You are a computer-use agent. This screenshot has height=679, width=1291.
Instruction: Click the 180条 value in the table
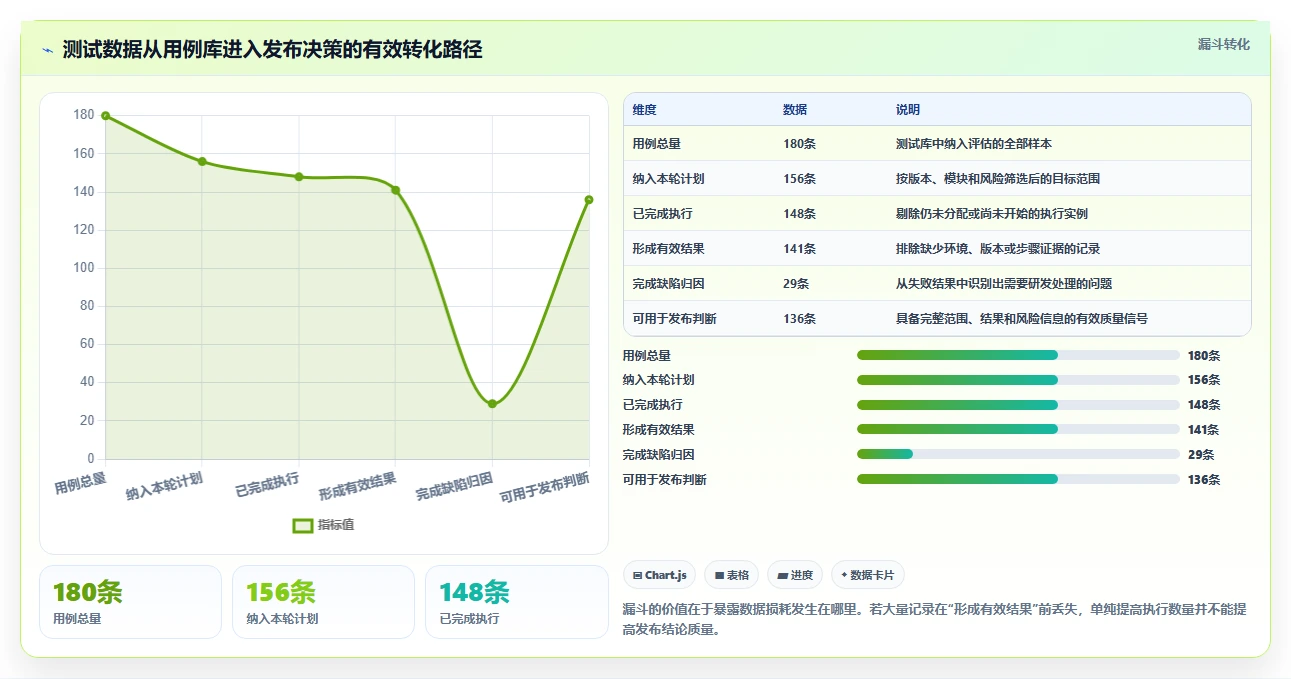click(x=800, y=144)
